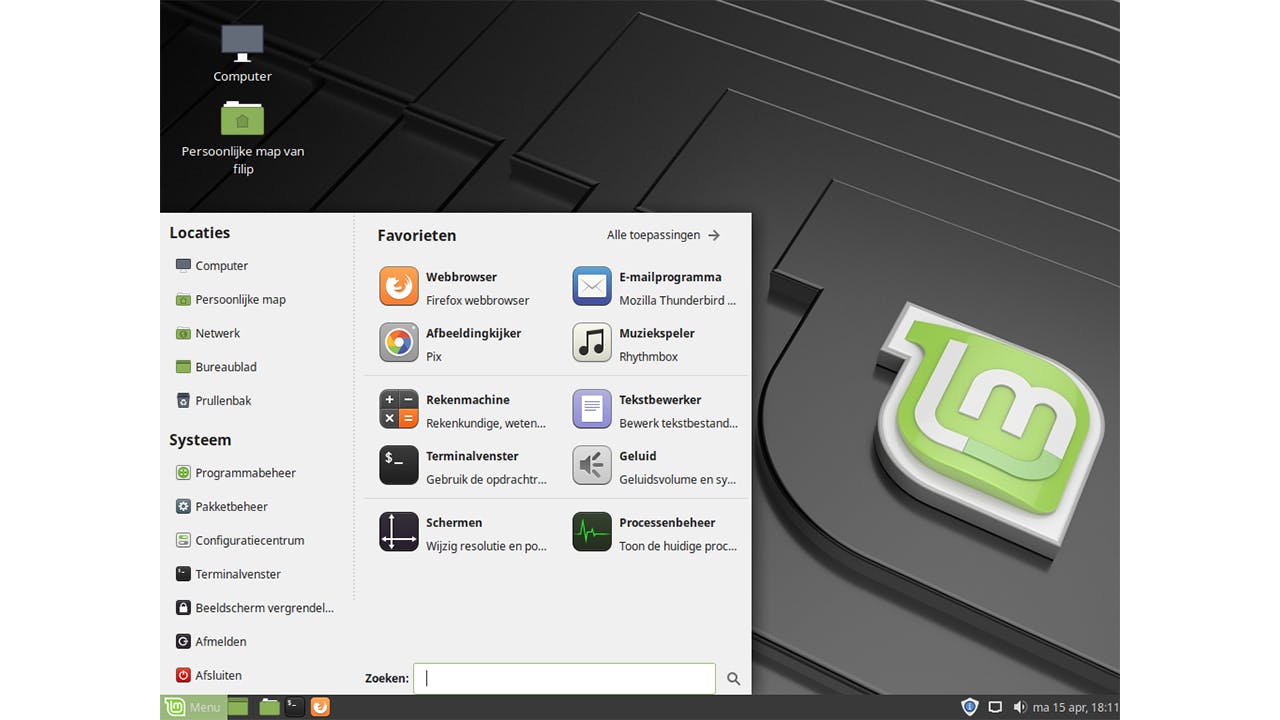Launch the Tekstbewerker text editor
This screenshot has height=720, width=1280.
point(655,411)
